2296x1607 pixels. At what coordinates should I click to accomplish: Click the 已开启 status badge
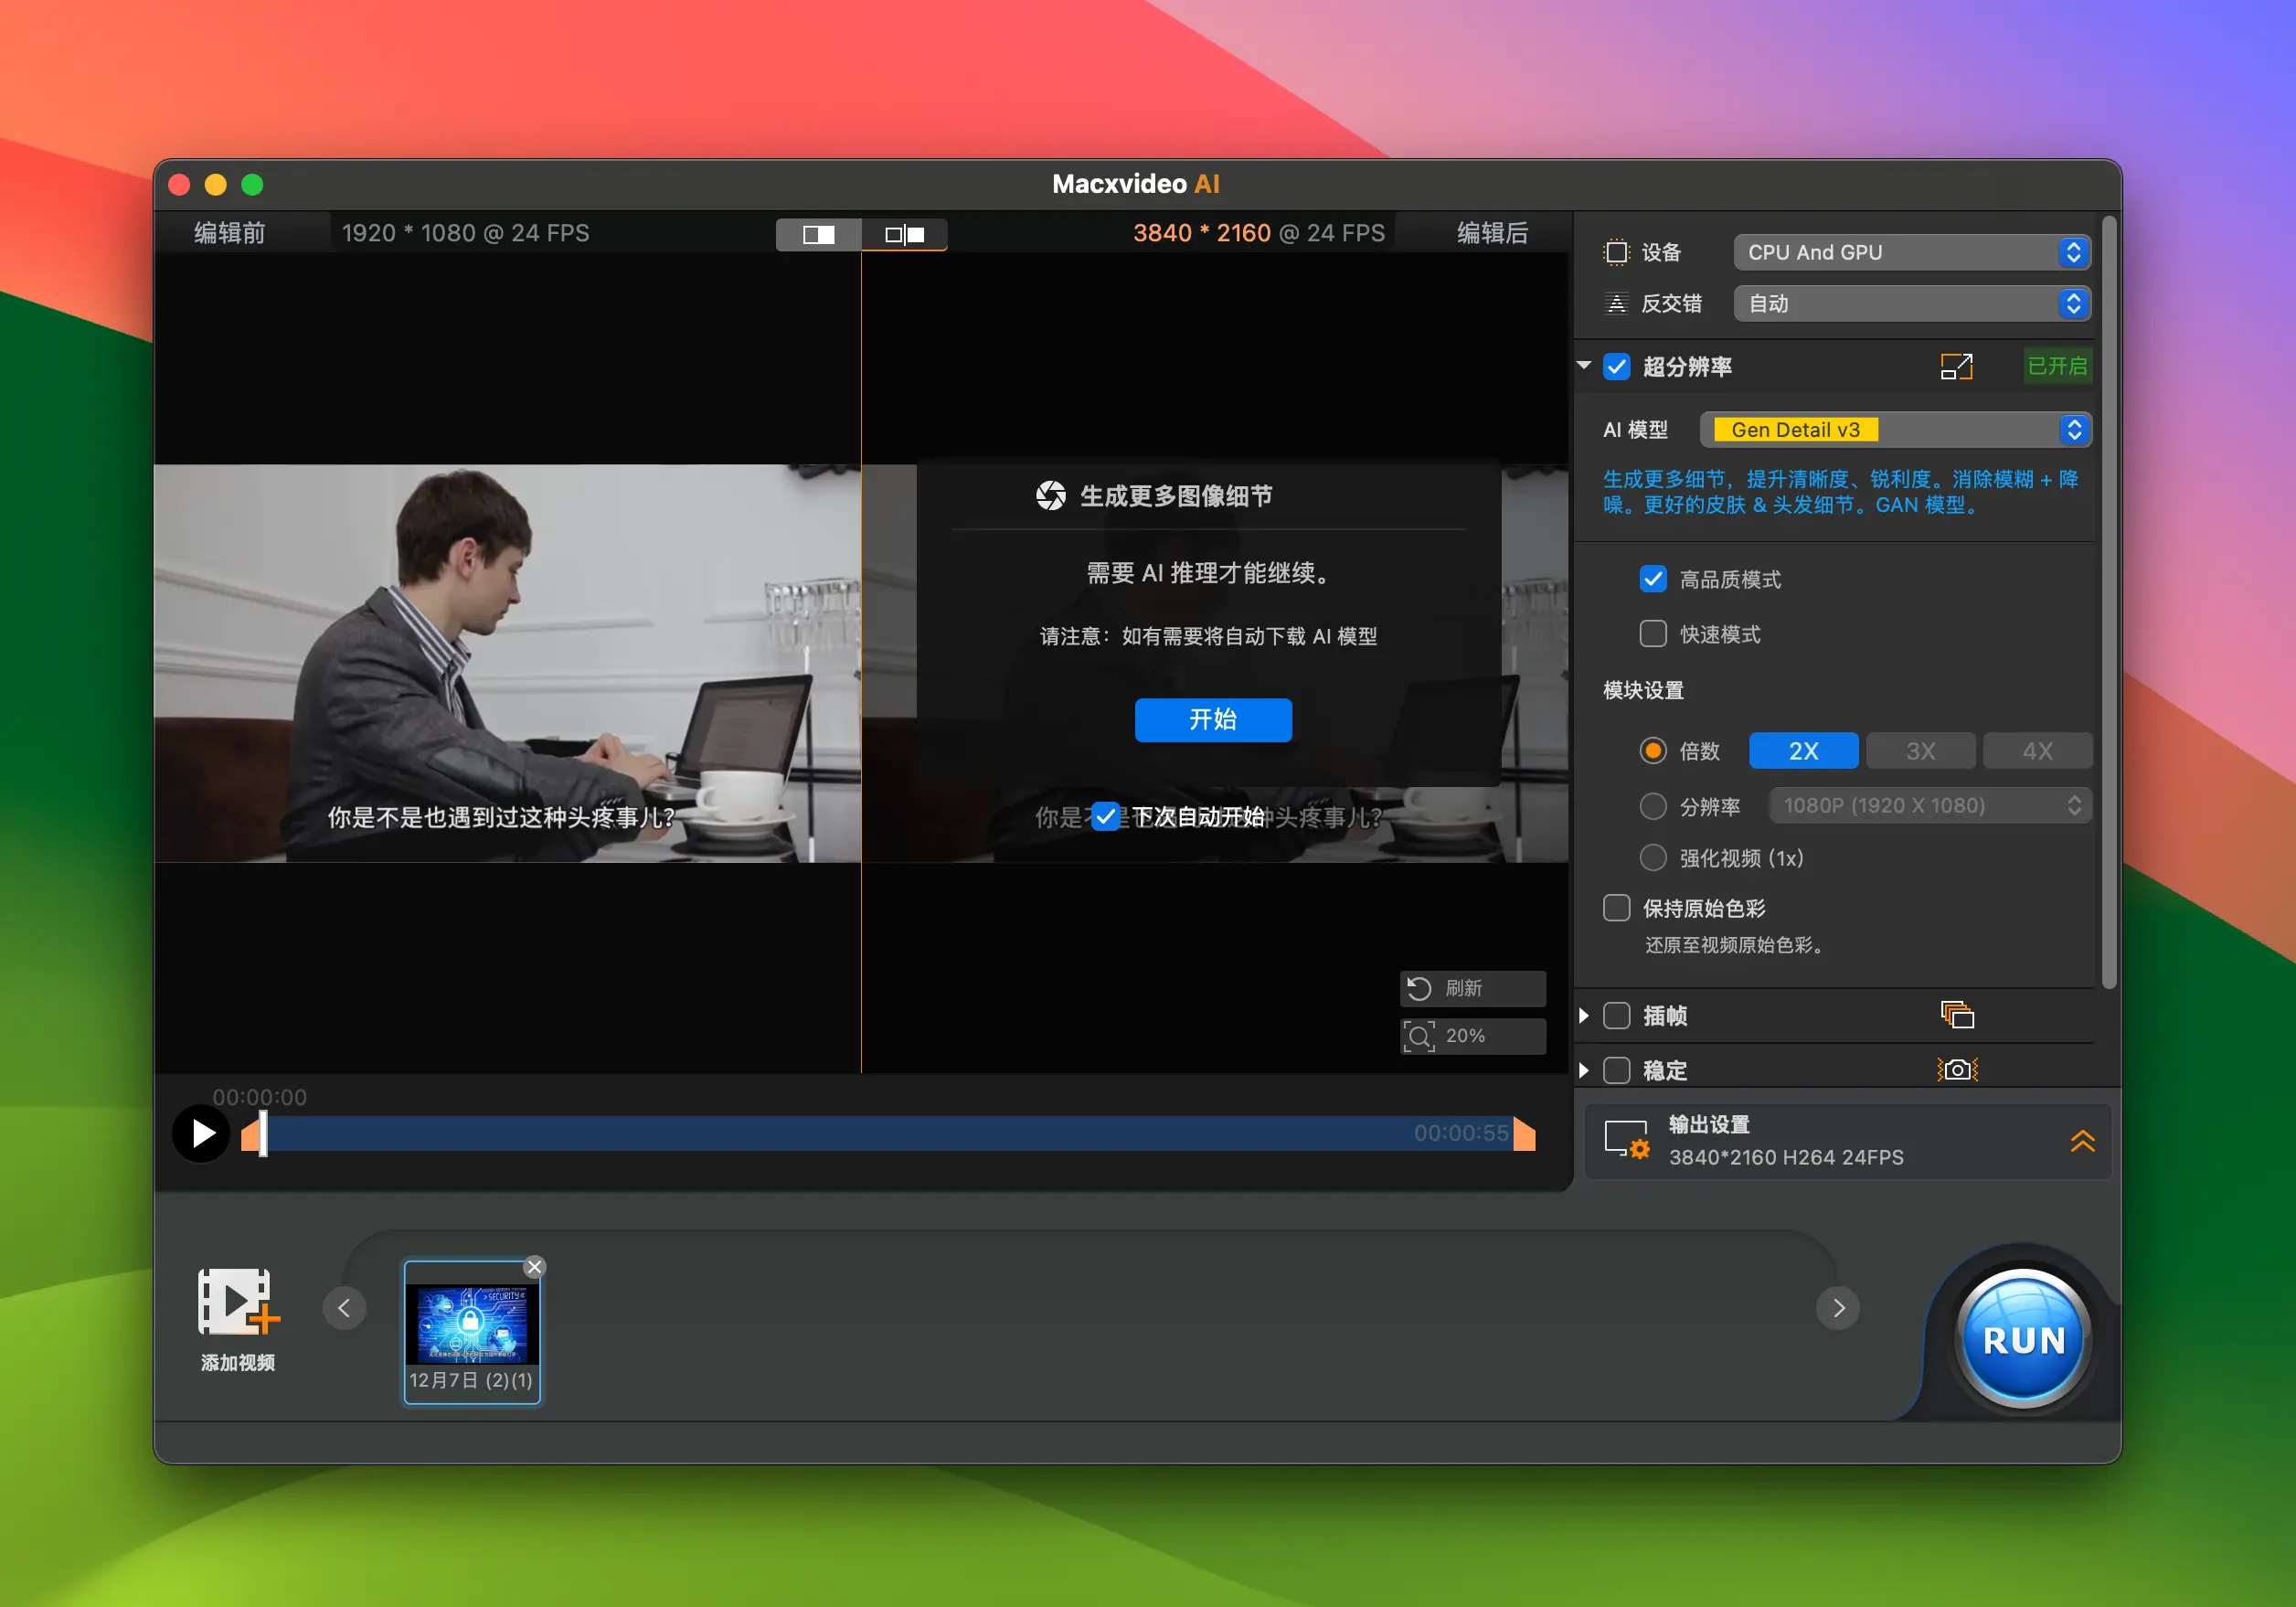pos(2057,366)
